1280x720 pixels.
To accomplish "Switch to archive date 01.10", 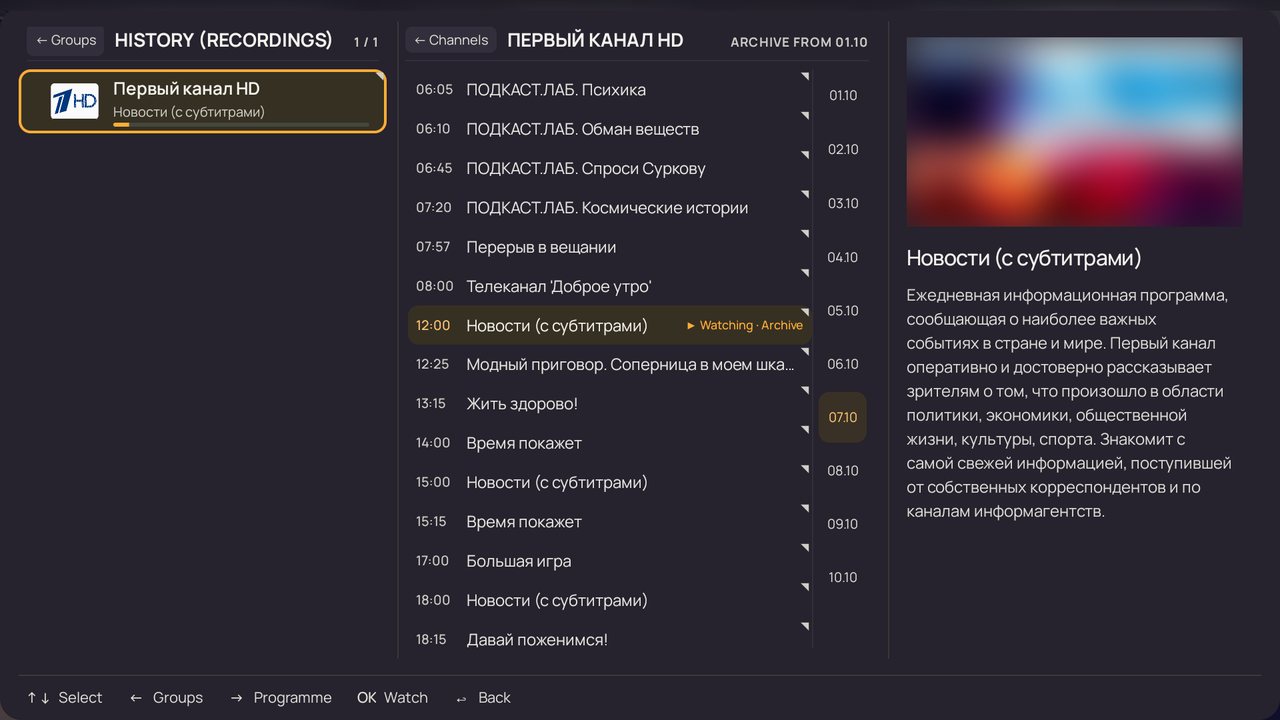I will (843, 96).
